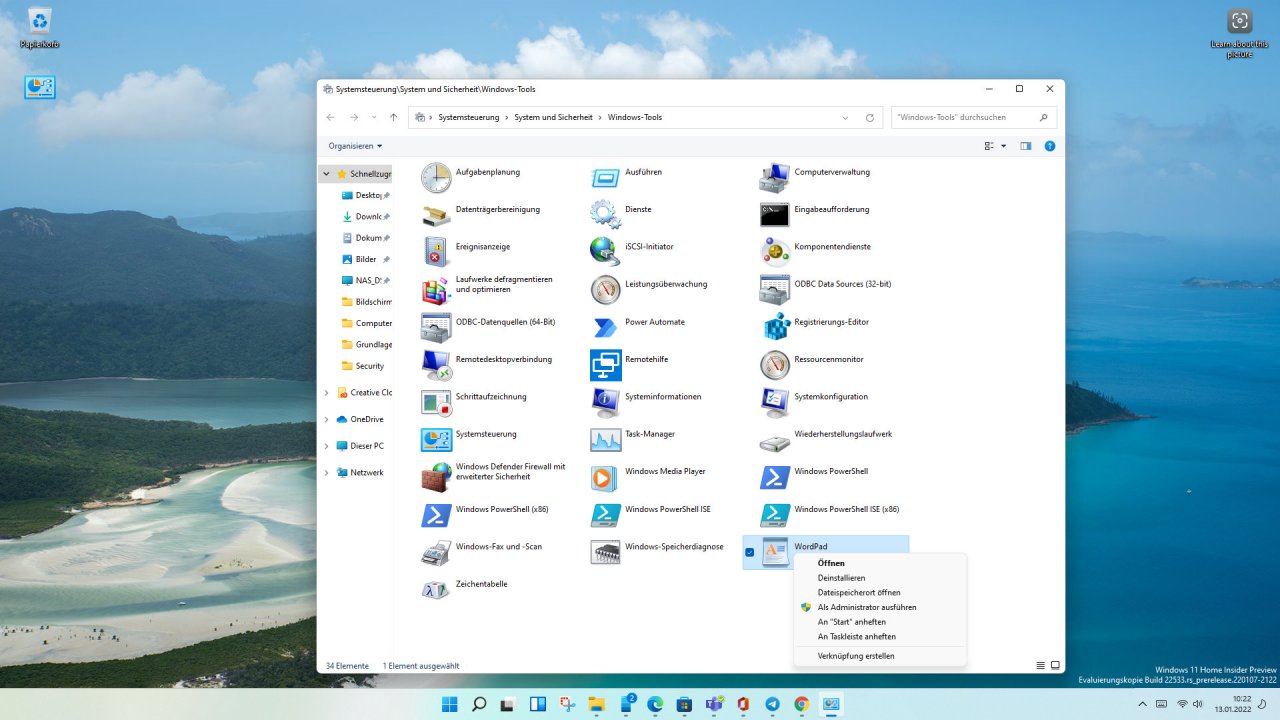Switch to large icons view in status bar
This screenshot has width=1280, height=720.
pyautogui.click(x=1055, y=665)
